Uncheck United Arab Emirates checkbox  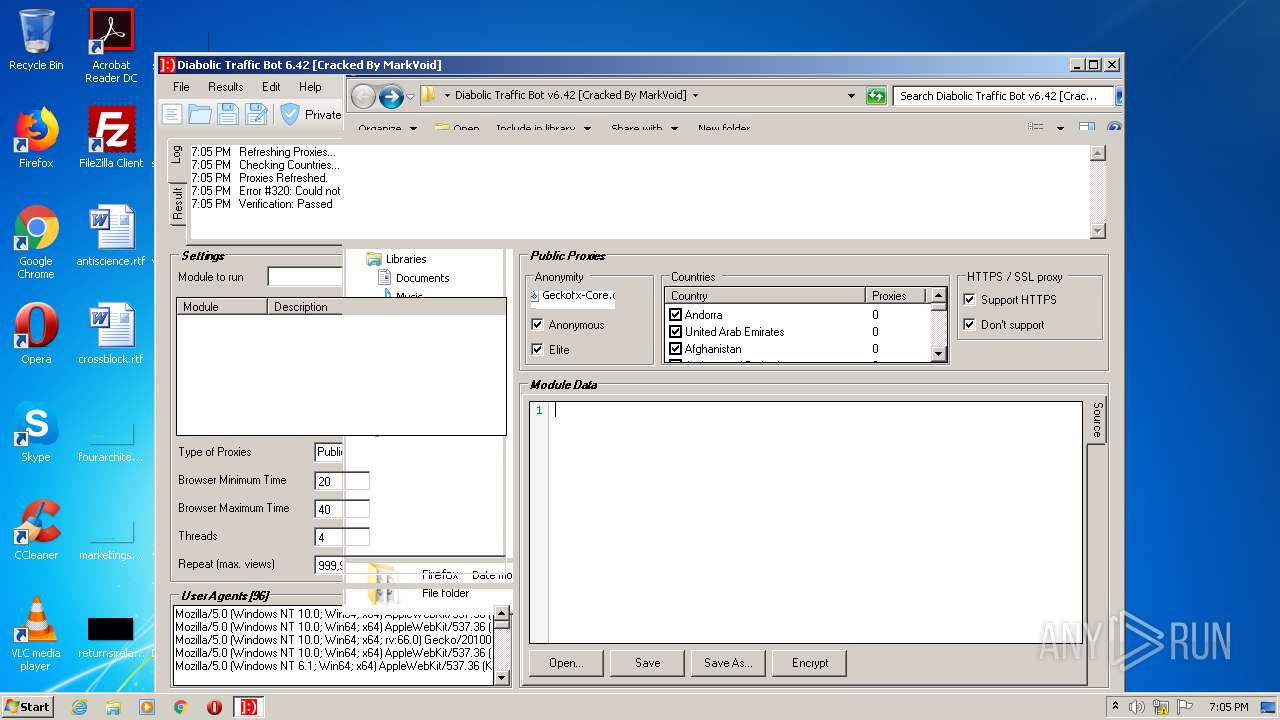point(675,331)
